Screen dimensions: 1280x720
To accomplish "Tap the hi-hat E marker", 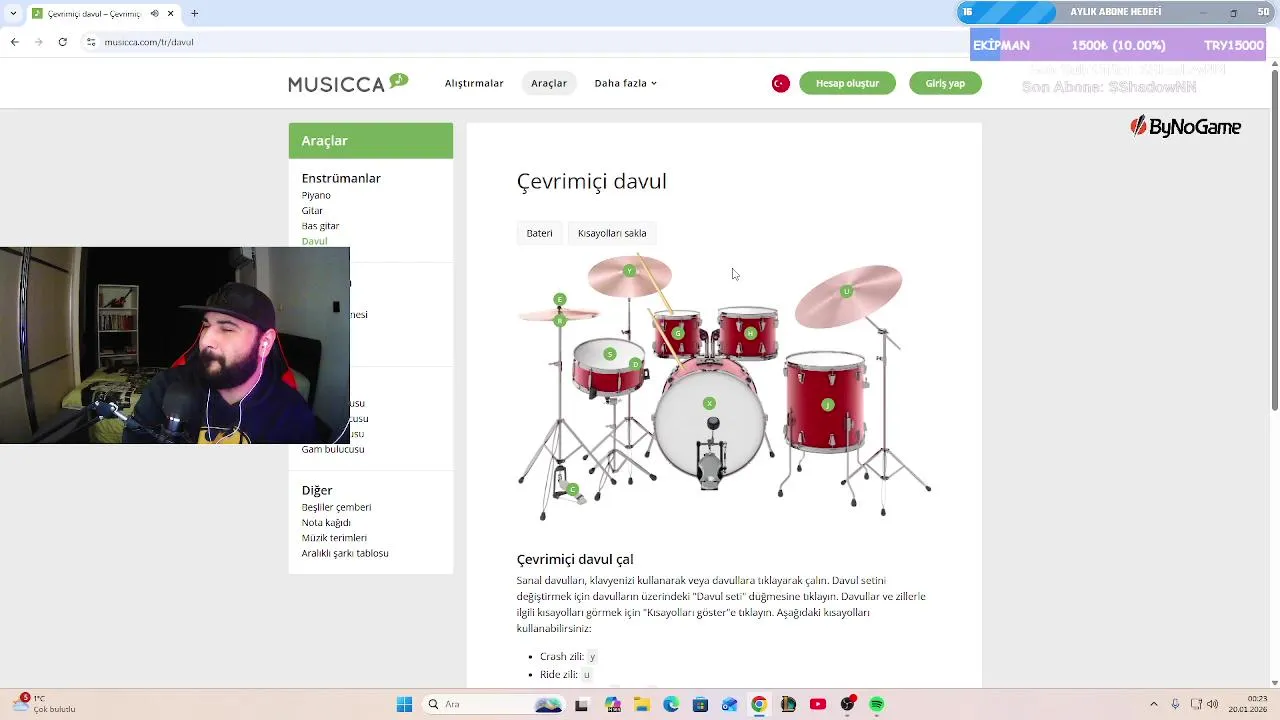I will pos(560,299).
